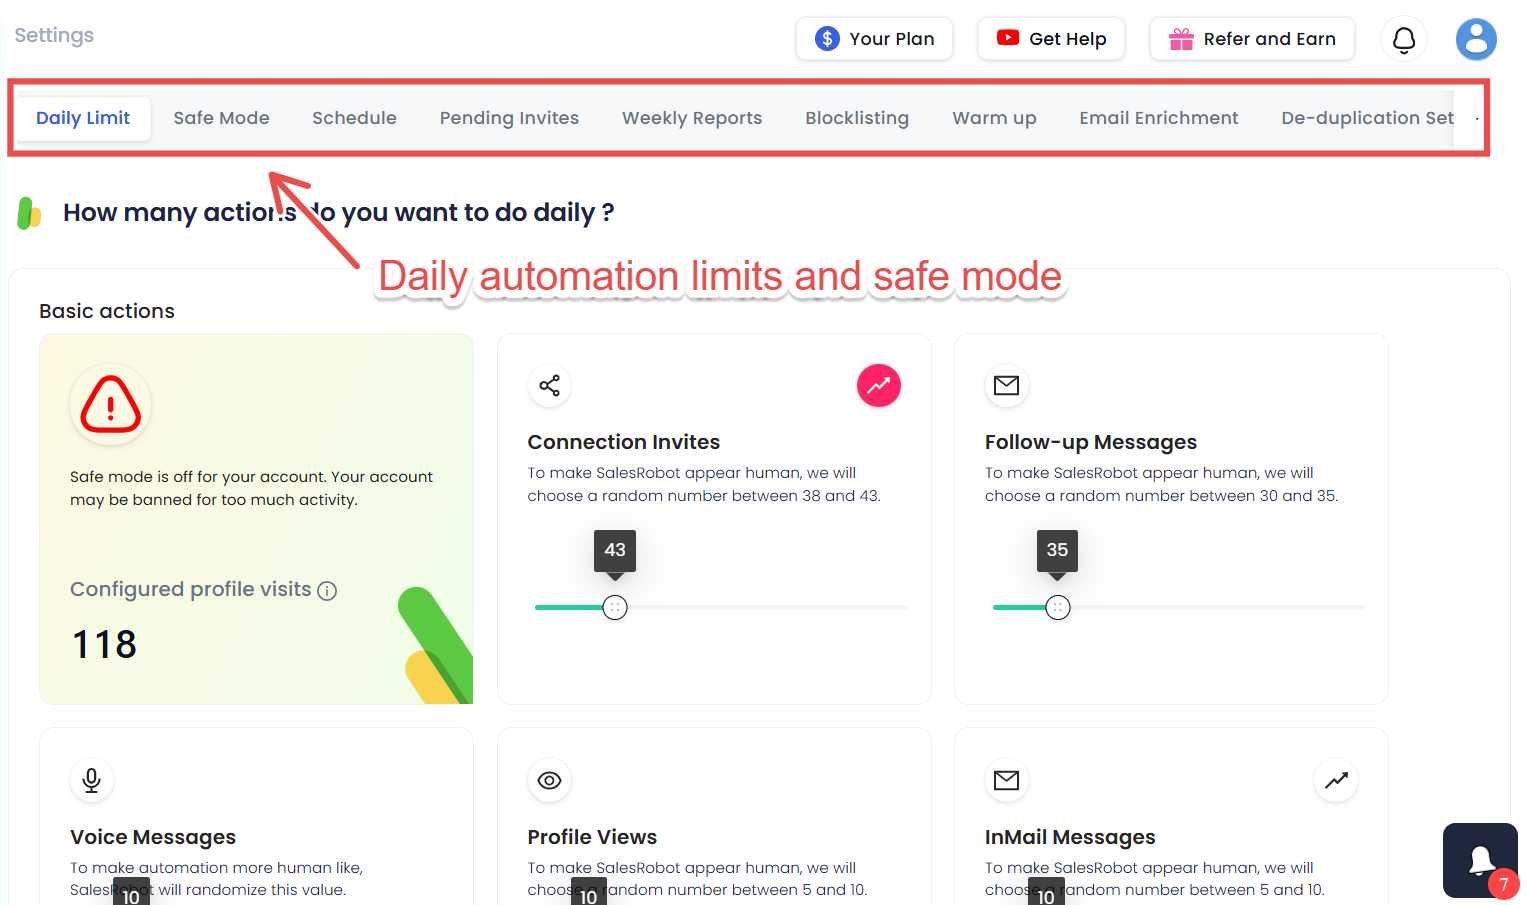Click the Profile Views eye icon
1527x905 pixels.
tap(549, 780)
